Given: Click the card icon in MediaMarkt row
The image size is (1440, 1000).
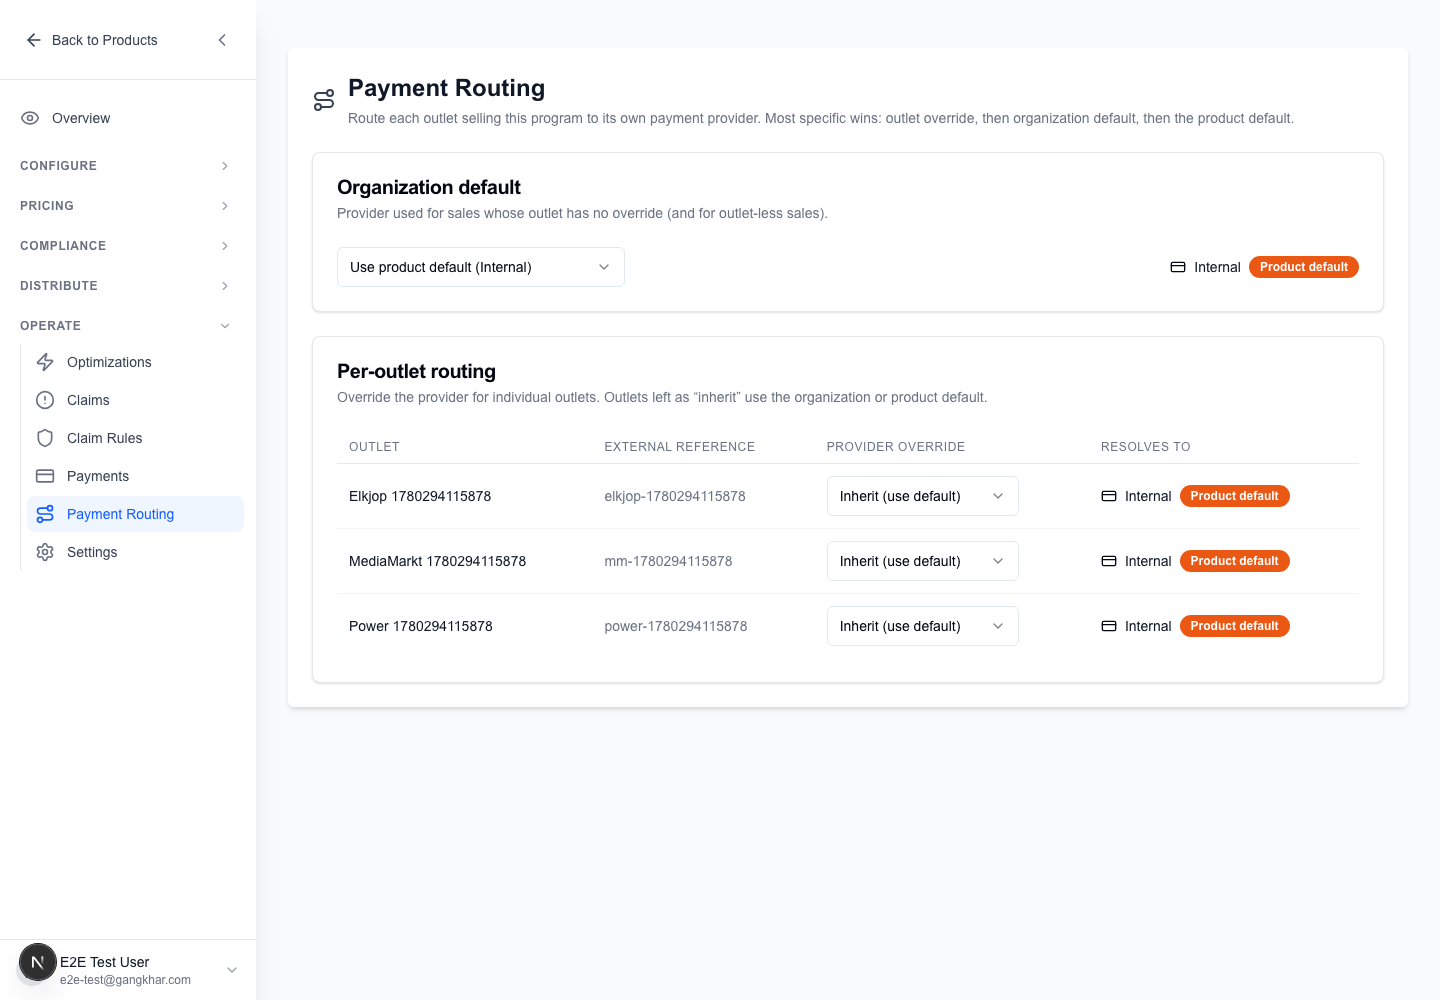Looking at the screenshot, I should click(x=1109, y=561).
